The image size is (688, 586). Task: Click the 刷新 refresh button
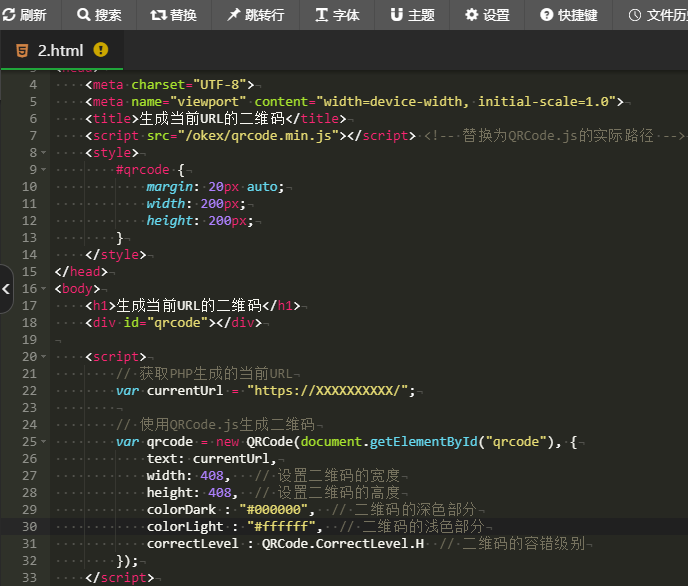25,15
